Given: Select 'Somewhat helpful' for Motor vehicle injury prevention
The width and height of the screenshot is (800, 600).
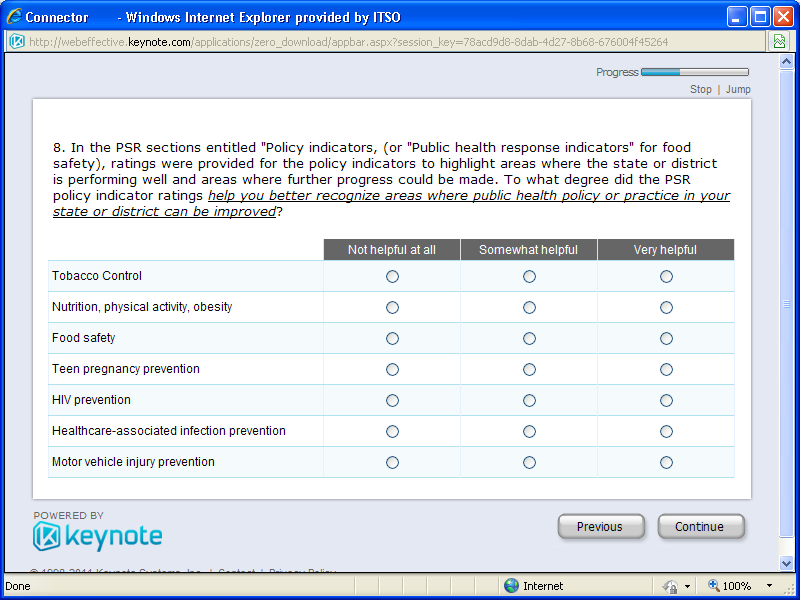Looking at the screenshot, I should tap(530, 462).
